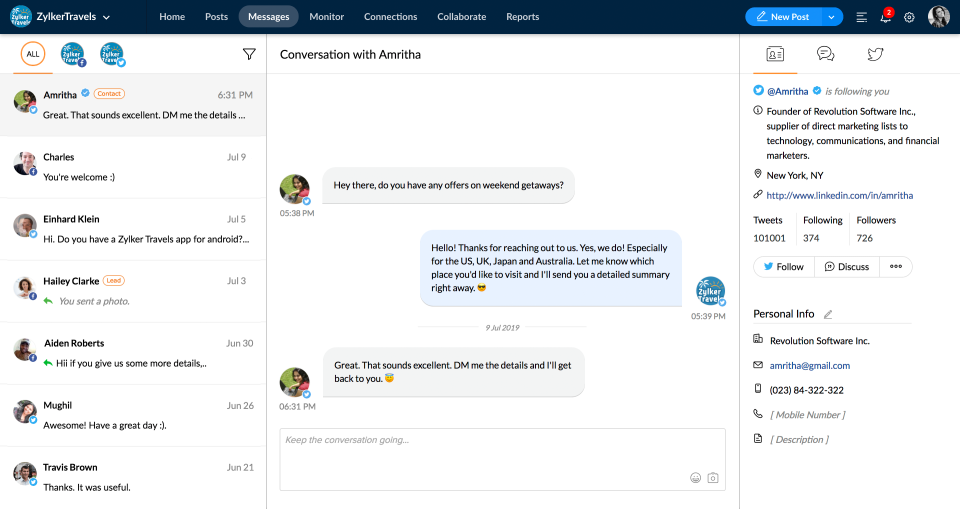Click Amritha's avatar beside first message
960x509 pixels.
coord(294,189)
